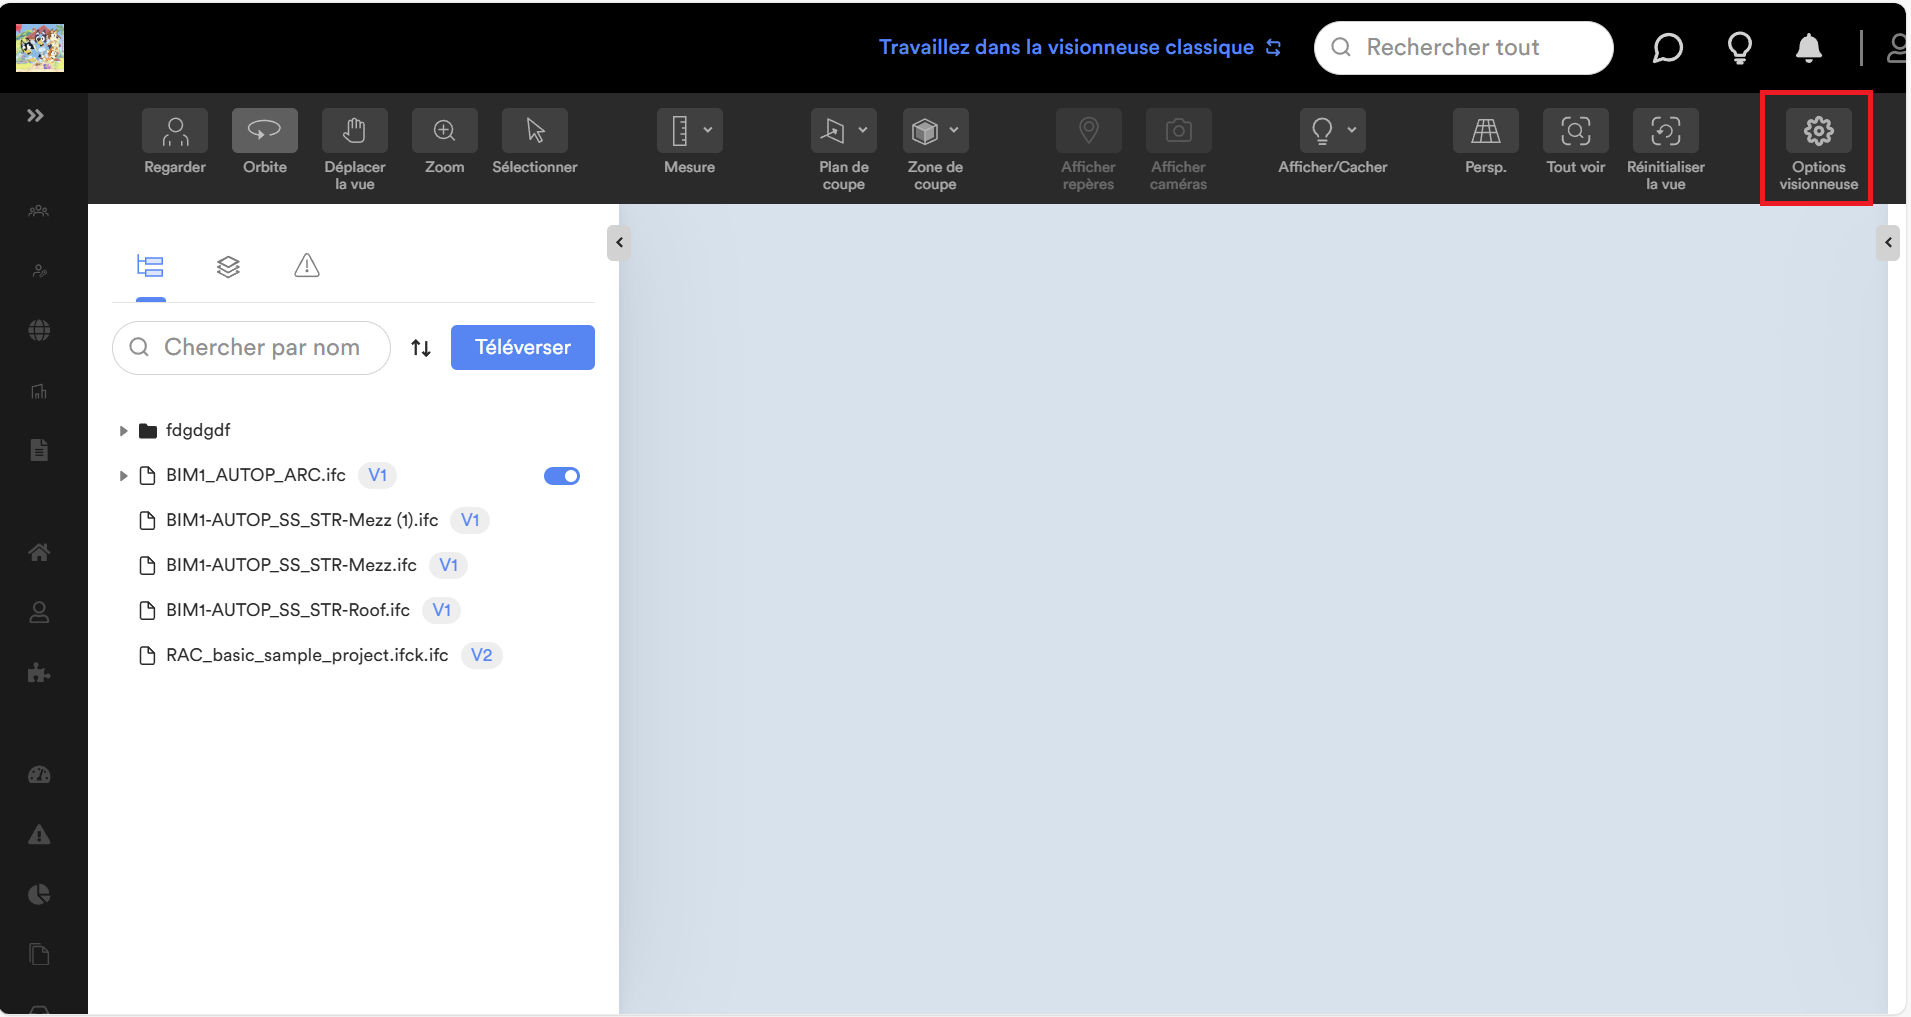The image size is (1911, 1017).
Task: Click V1 badge of Mezz (1).ifc
Action: tap(470, 520)
